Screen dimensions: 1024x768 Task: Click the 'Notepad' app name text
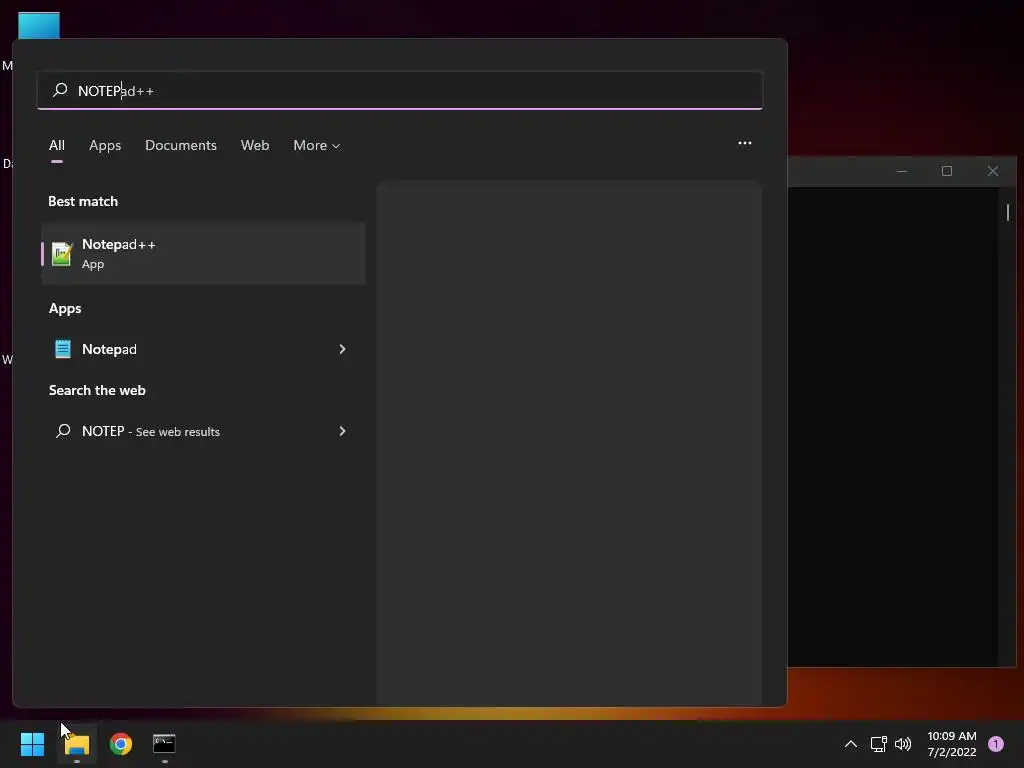click(x=109, y=349)
